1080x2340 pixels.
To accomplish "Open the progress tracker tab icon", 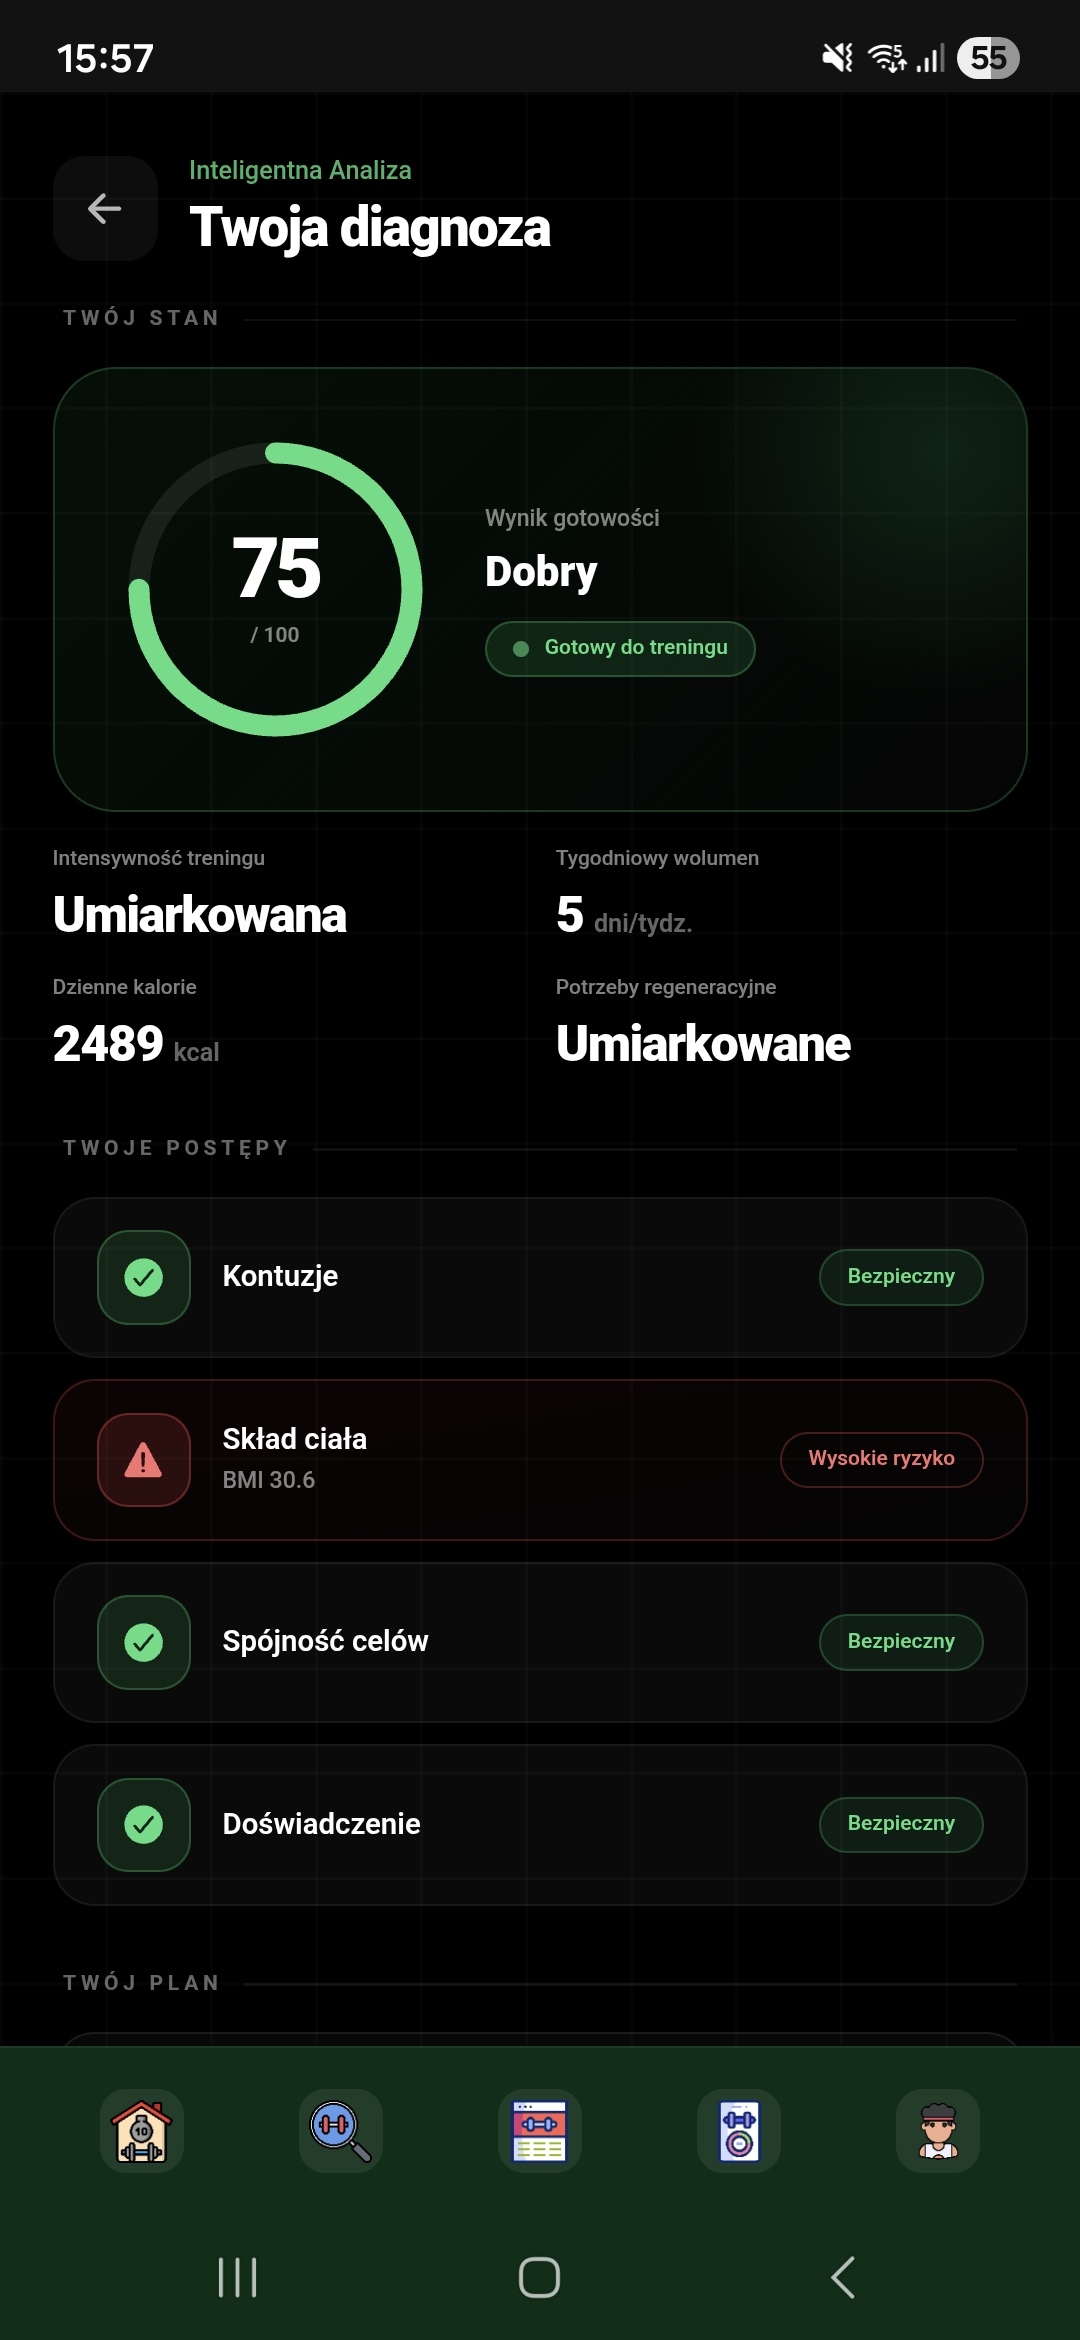I will 739,2130.
